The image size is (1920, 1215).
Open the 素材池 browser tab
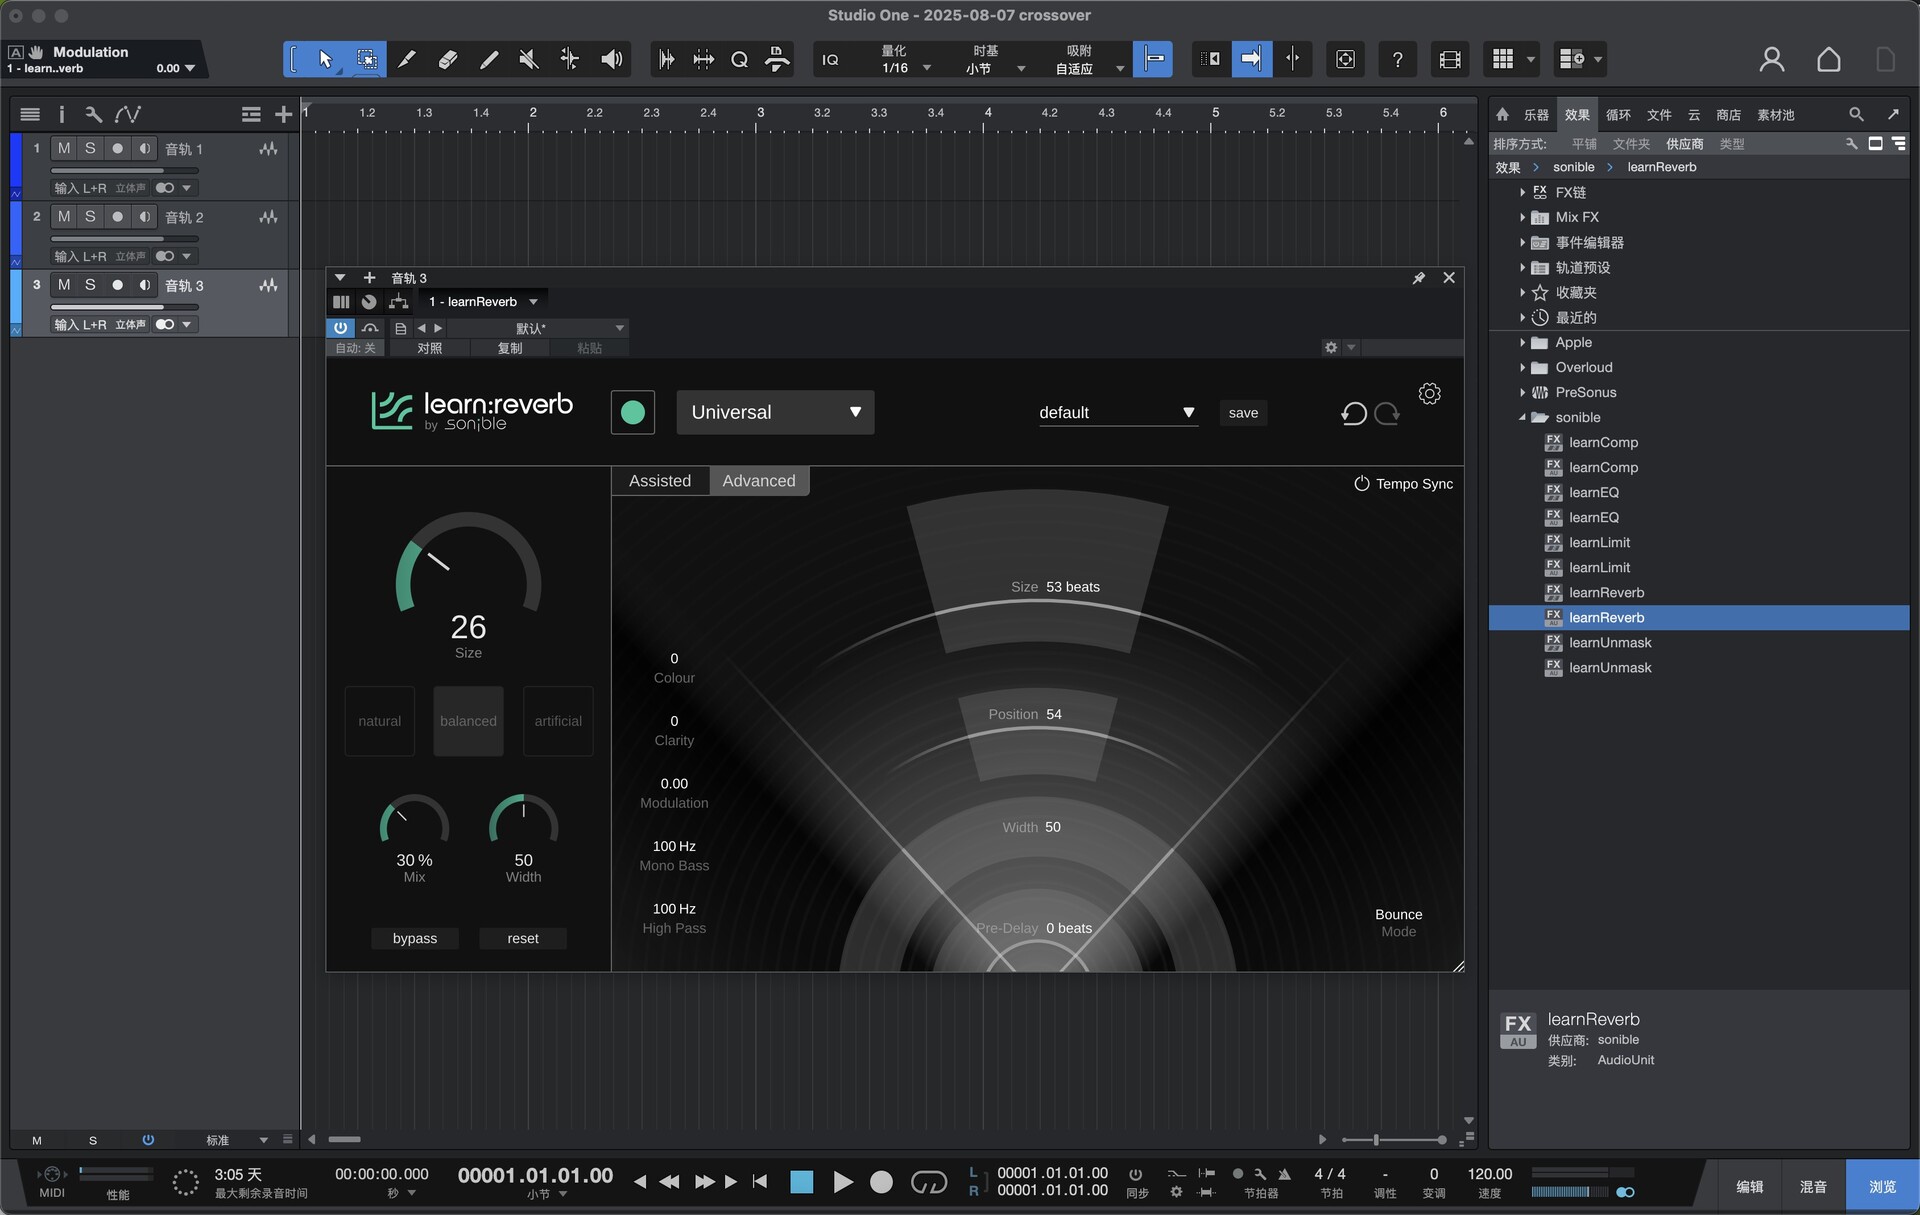(1776, 115)
